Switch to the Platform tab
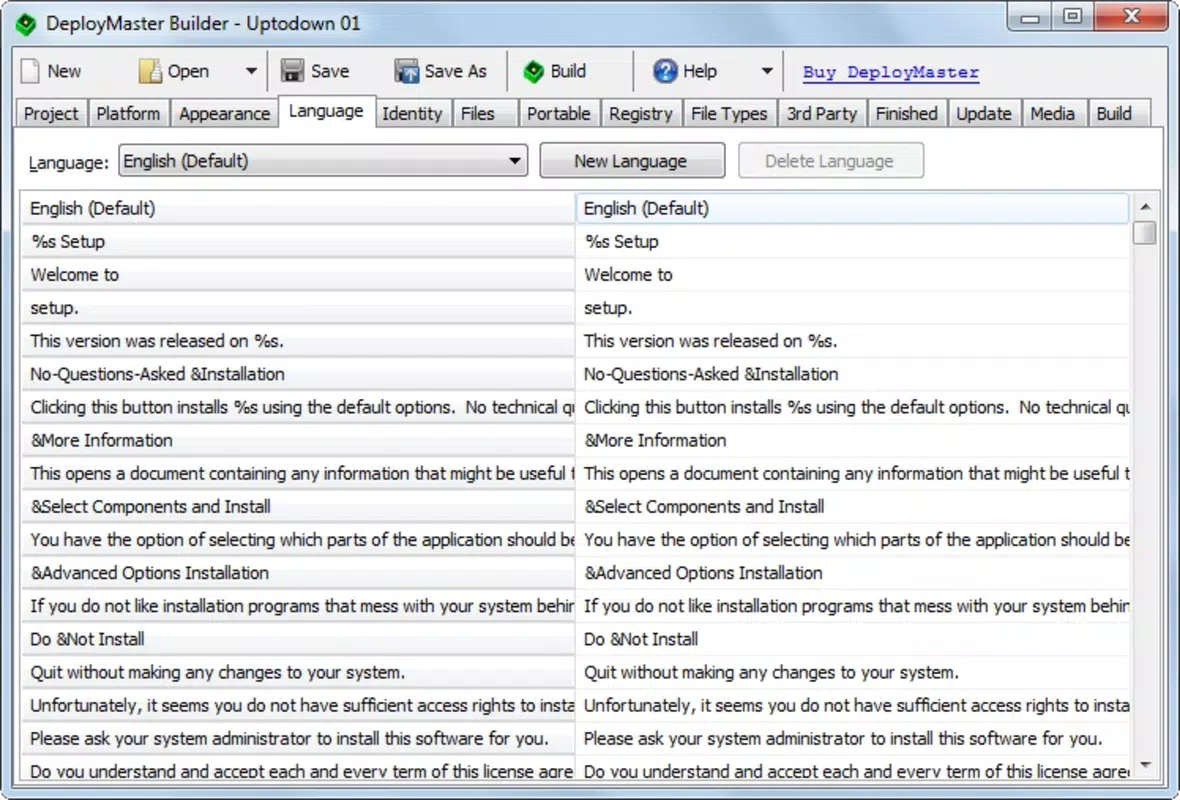1180x800 pixels. [x=128, y=114]
